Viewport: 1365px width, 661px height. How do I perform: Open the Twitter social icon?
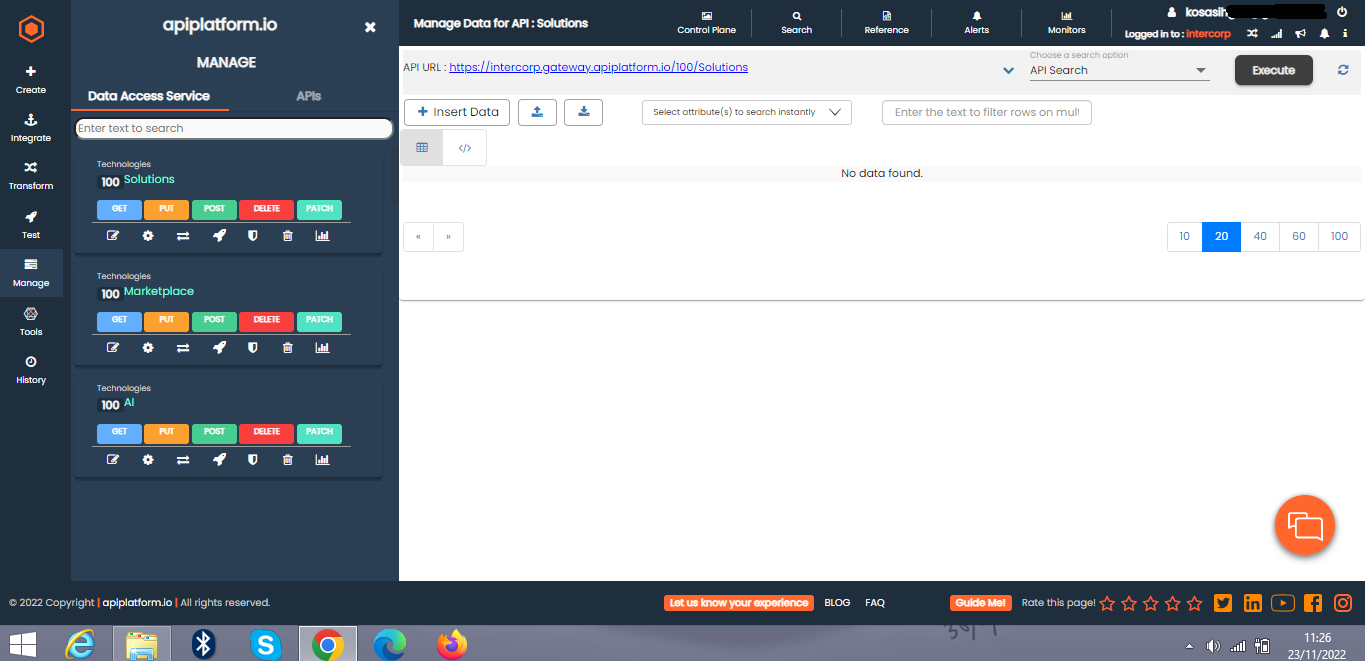click(x=1222, y=603)
